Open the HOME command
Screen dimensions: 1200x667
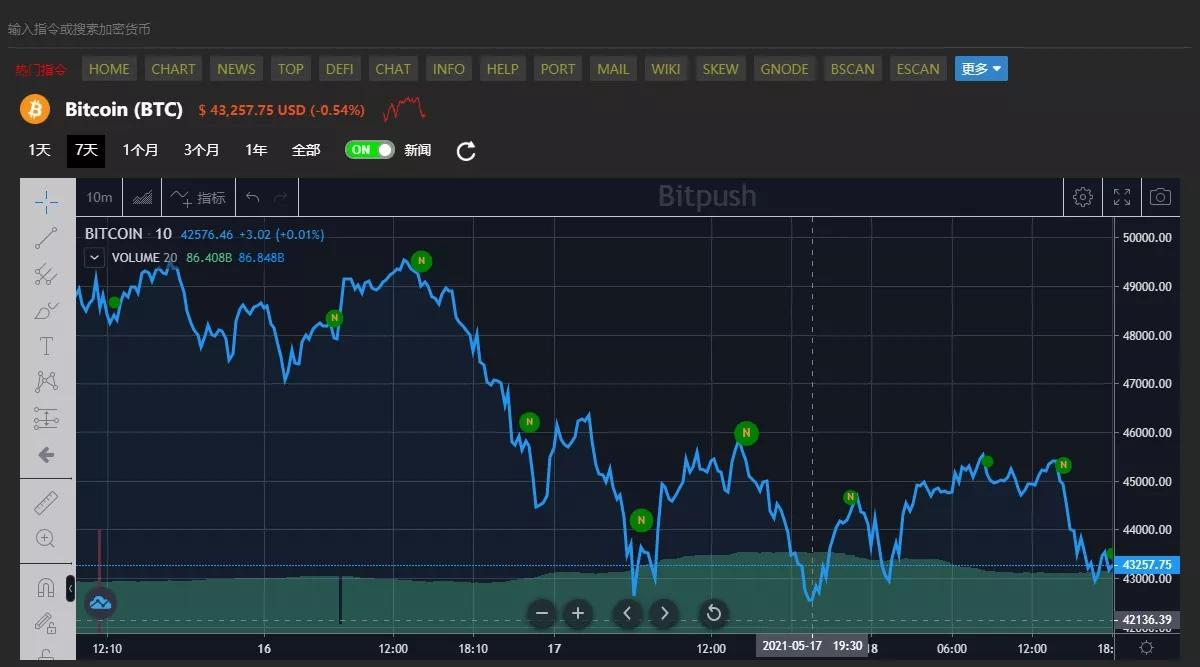tap(109, 69)
